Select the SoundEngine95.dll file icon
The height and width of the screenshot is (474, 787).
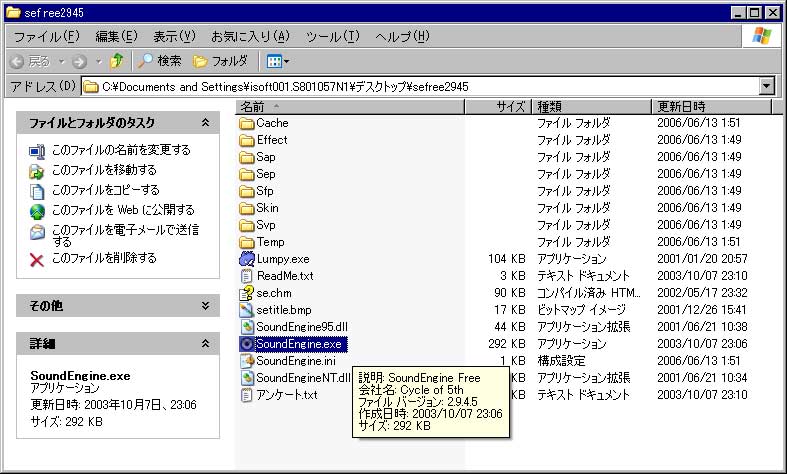coord(246,327)
